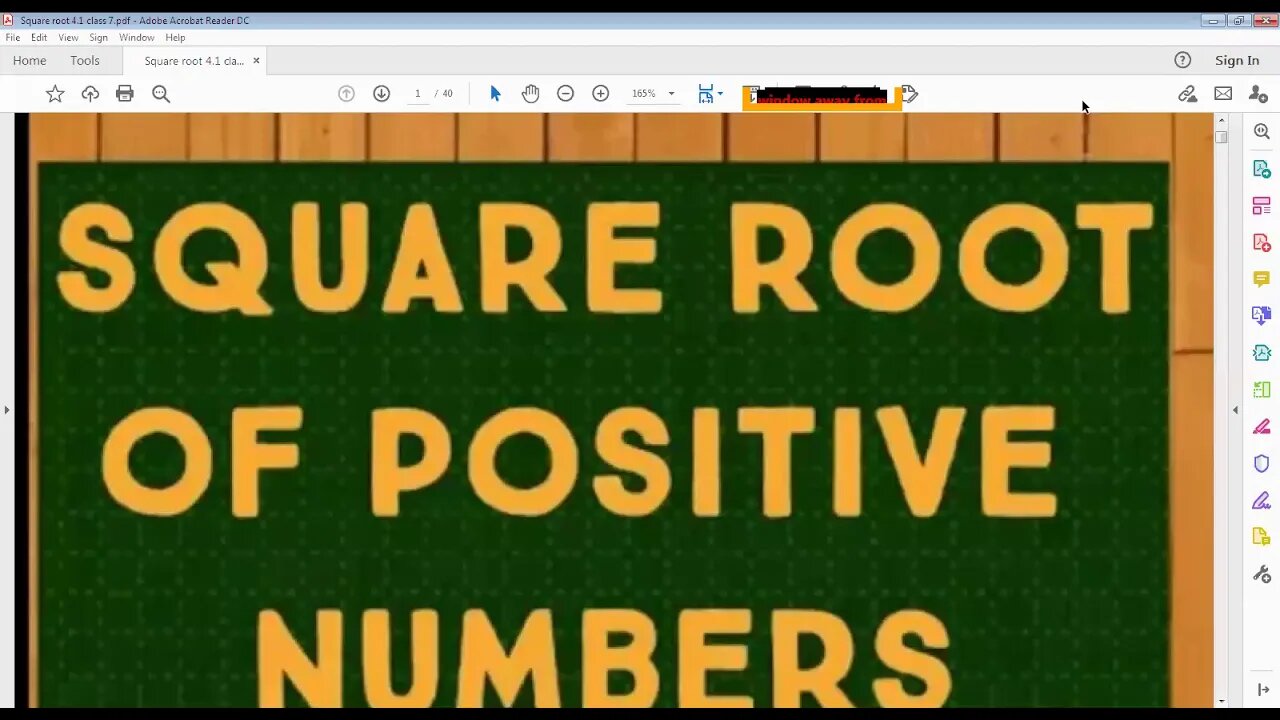Open the pink Redact pen tool
Viewport: 1280px width, 720px height.
[x=1262, y=427]
